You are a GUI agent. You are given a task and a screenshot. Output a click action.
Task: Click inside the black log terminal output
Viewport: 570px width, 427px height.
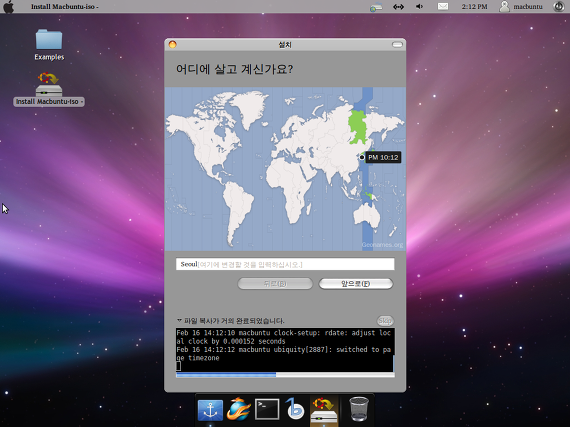(x=285, y=350)
